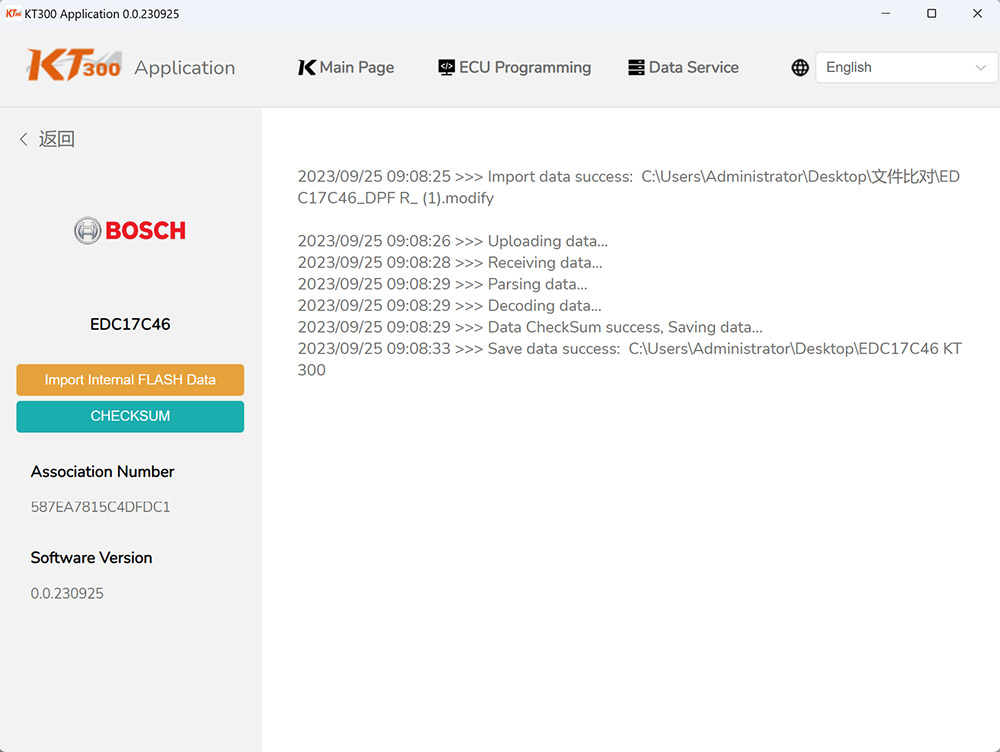Viewport: 1000px width, 752px height.
Task: Click the 返回 back link
Action: pyautogui.click(x=57, y=139)
